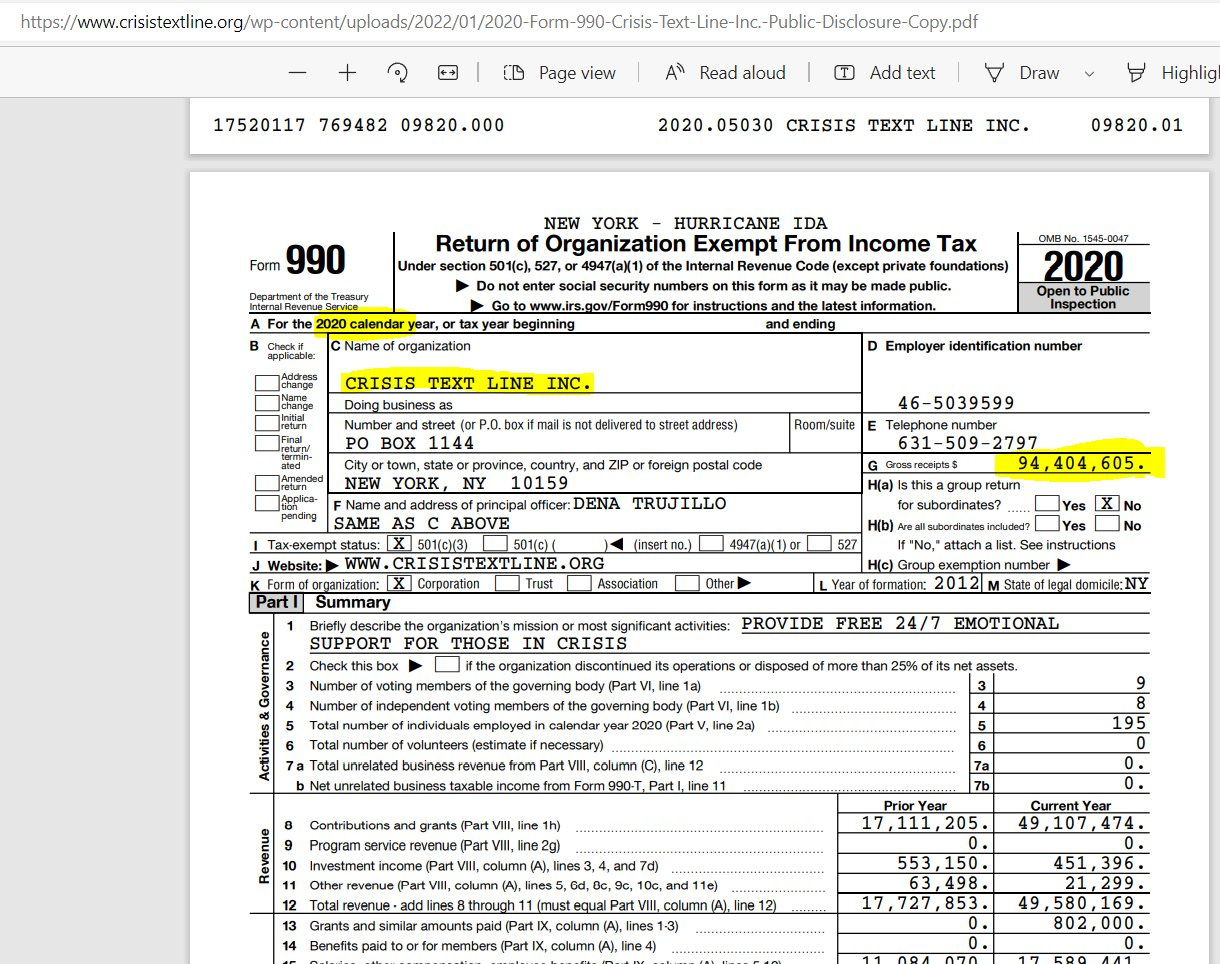The image size is (1220, 964).
Task: Click employer ID 46-5039599
Action: click(956, 403)
